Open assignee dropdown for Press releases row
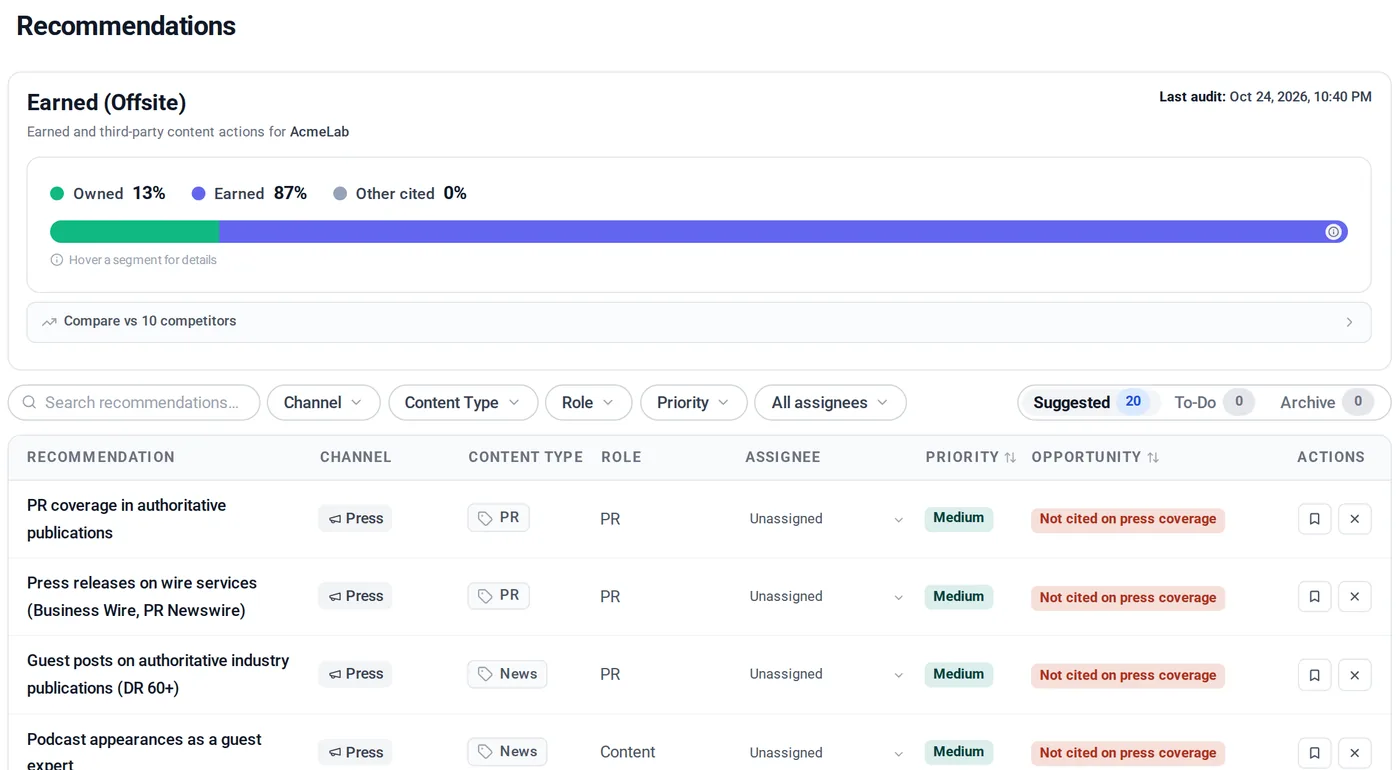The height and width of the screenshot is (770, 1400). point(826,597)
